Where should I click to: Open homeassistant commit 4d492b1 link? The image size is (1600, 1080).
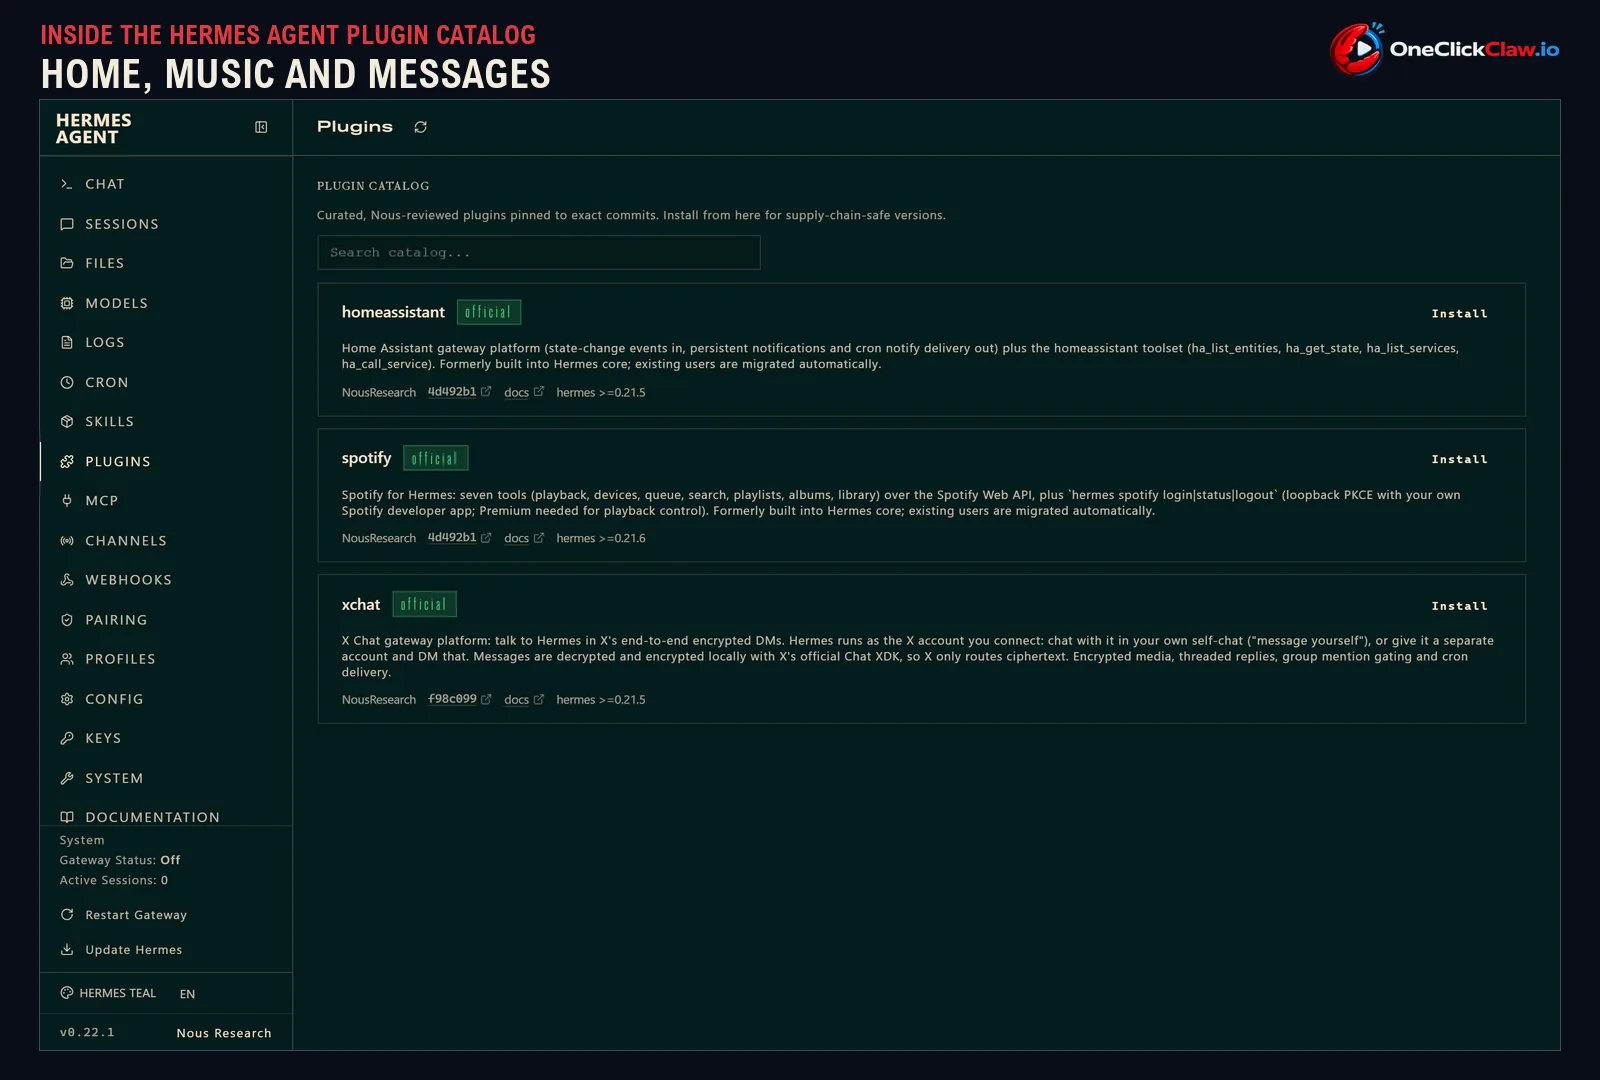coord(460,392)
